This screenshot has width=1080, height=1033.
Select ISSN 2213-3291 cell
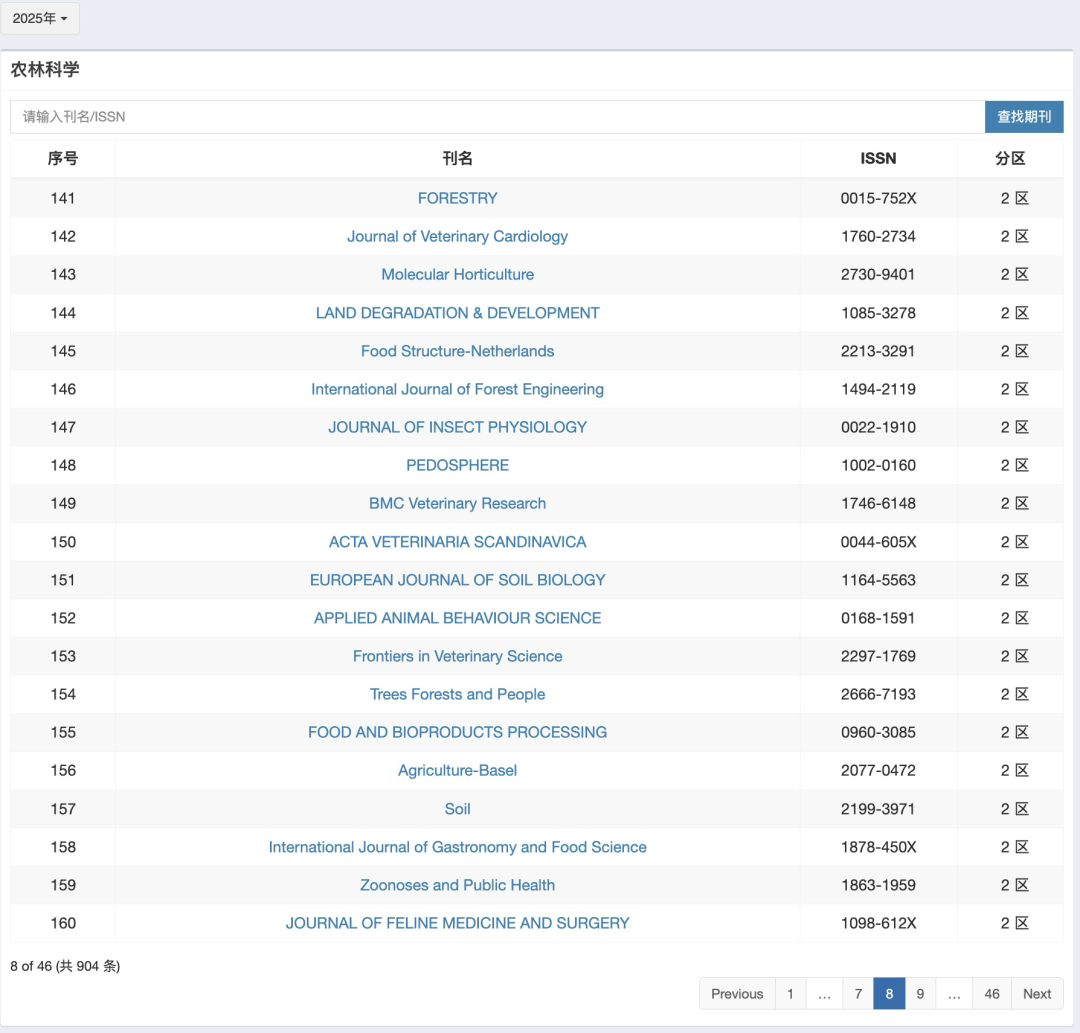[x=878, y=351]
